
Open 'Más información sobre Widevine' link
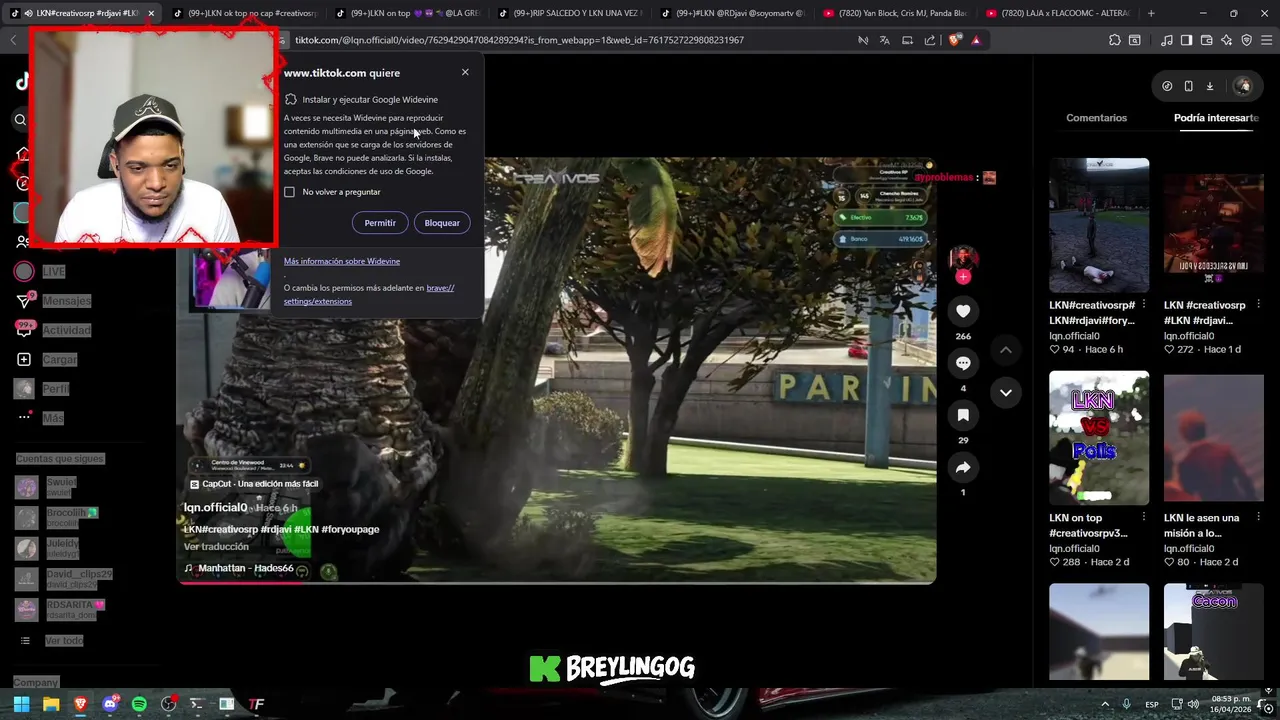pos(342,261)
